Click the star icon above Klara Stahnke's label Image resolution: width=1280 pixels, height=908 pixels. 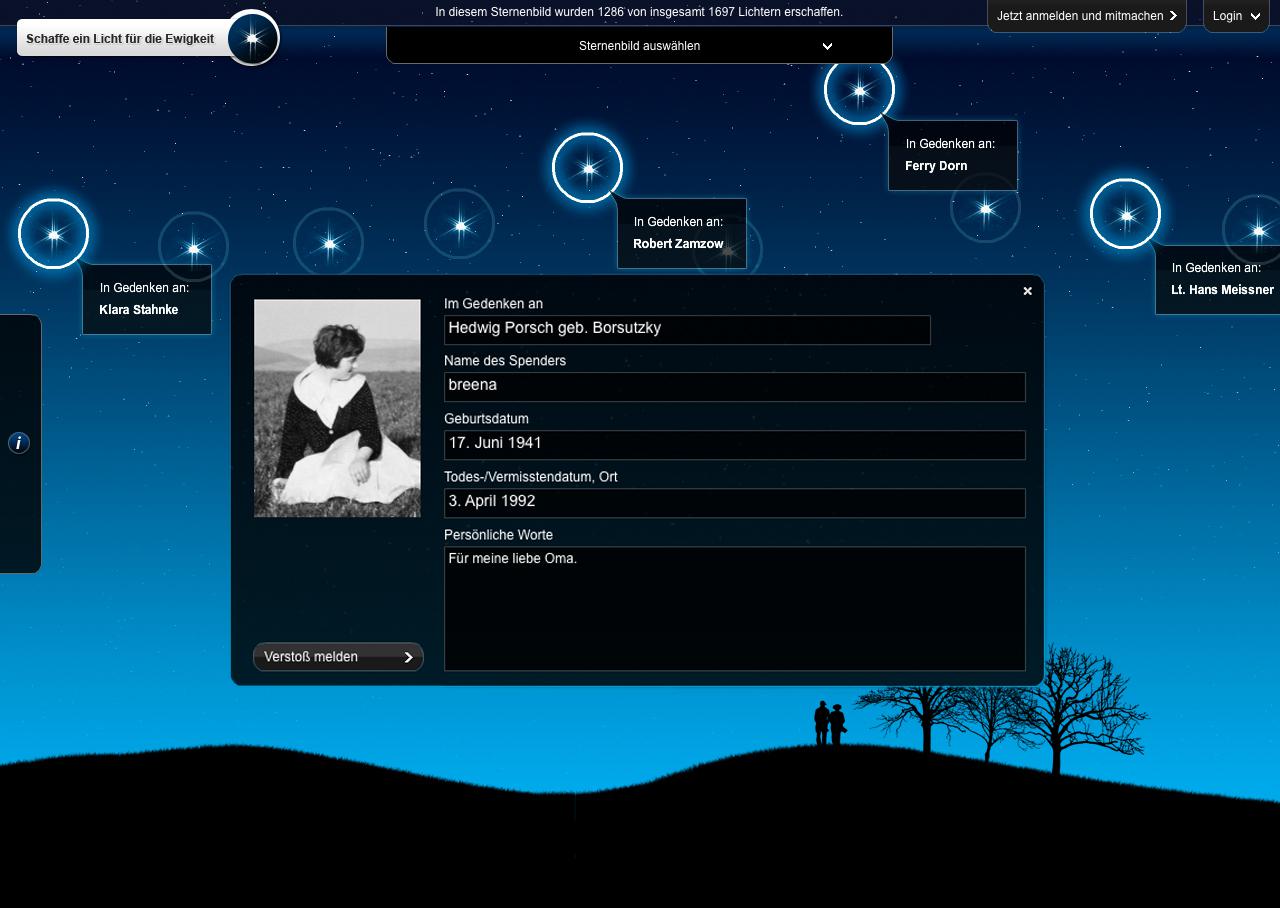pos(54,234)
